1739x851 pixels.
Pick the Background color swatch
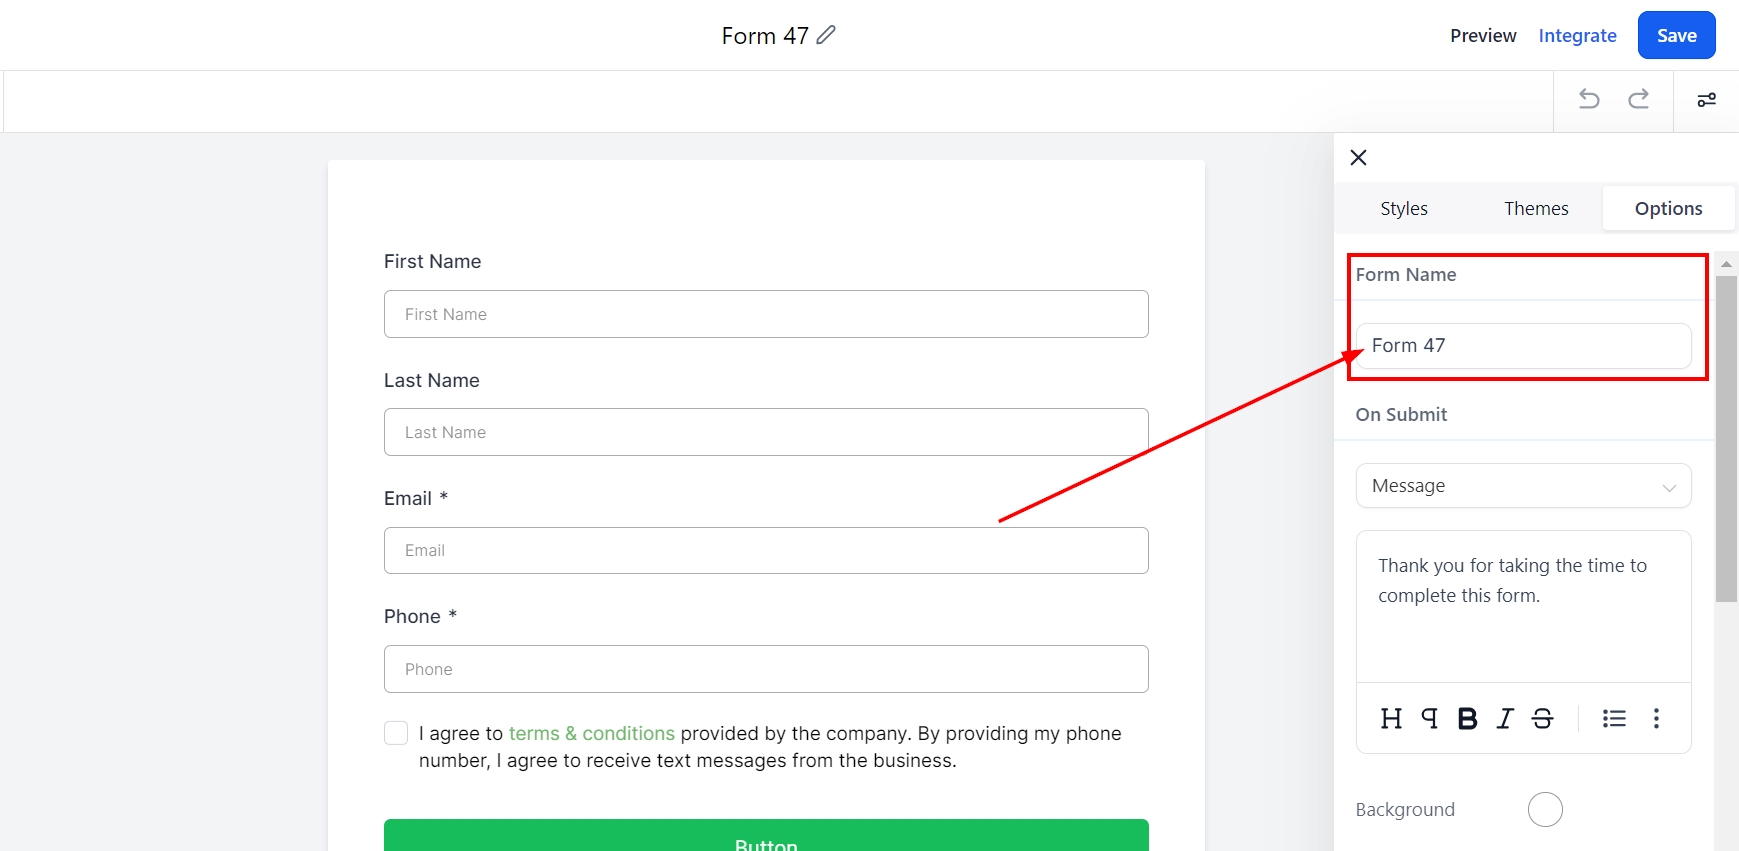point(1545,809)
